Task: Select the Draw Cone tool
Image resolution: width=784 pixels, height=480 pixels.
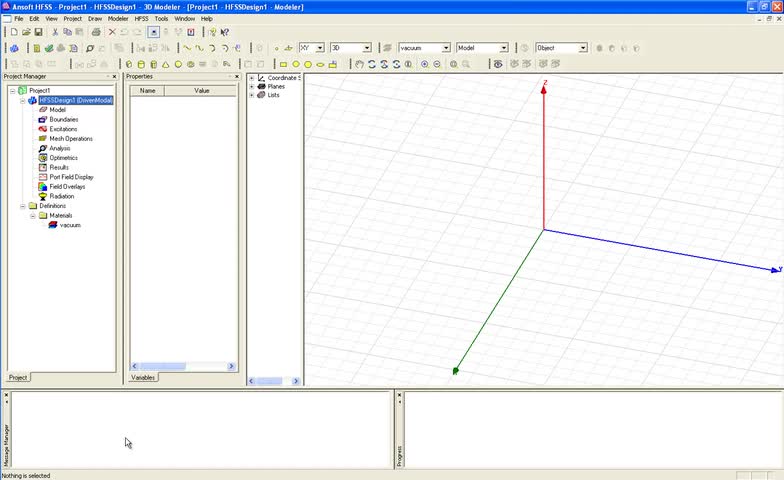Action: click(166, 64)
